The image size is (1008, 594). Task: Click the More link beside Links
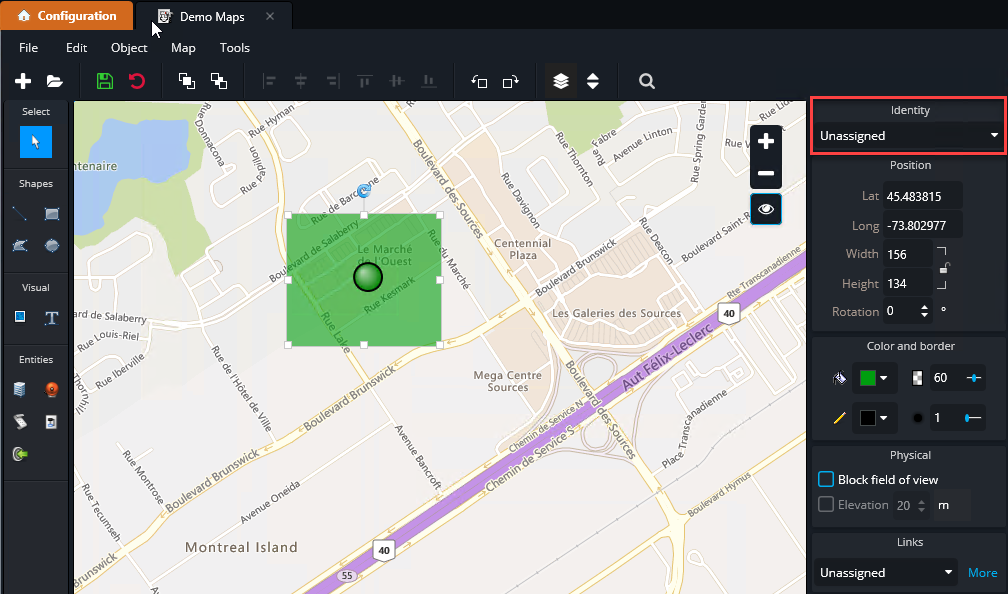pyautogui.click(x=982, y=573)
